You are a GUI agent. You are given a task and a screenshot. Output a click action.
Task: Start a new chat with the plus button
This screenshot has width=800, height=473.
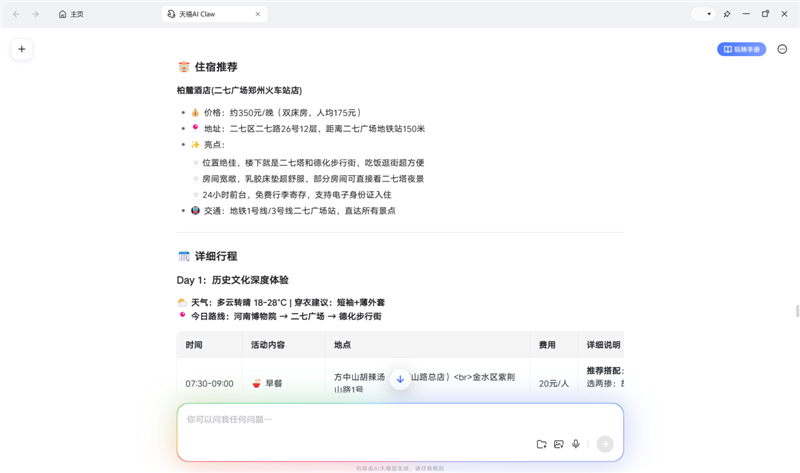point(21,49)
